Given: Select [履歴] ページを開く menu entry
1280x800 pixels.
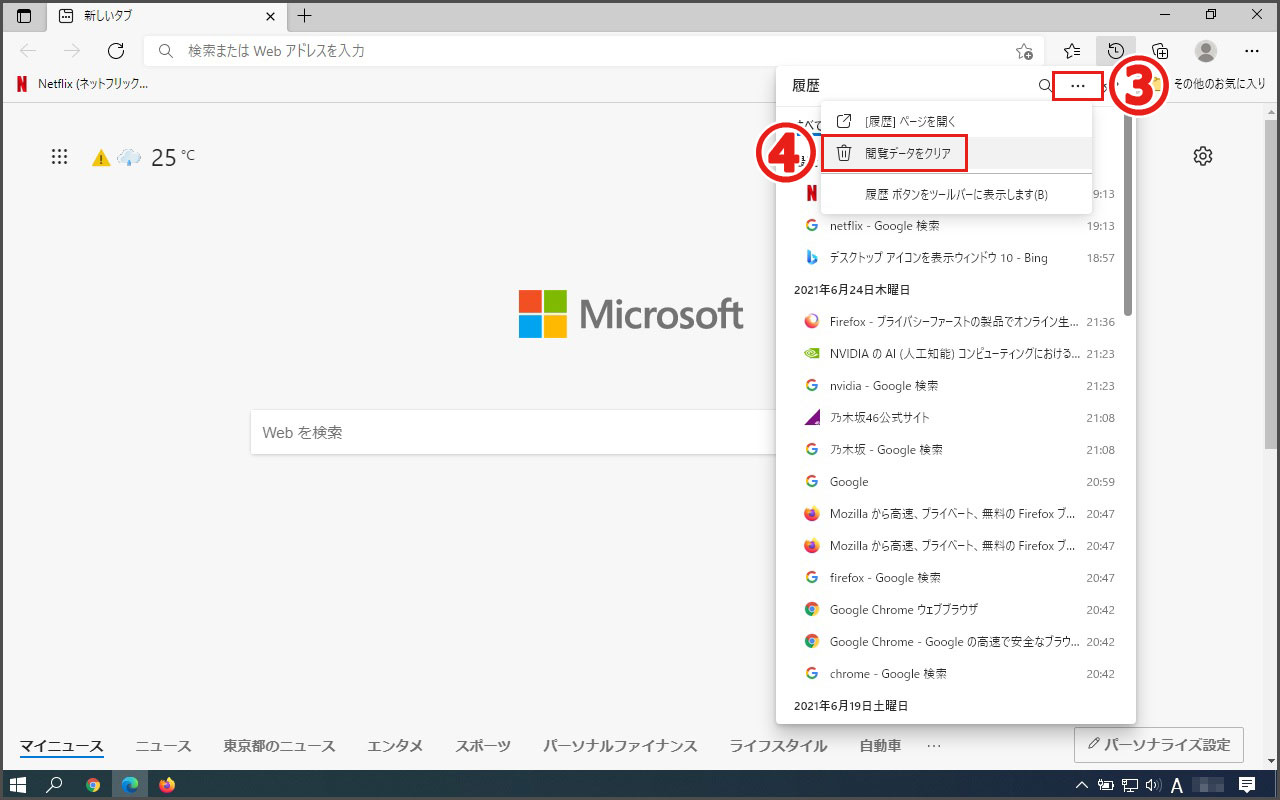Looking at the screenshot, I should point(956,121).
